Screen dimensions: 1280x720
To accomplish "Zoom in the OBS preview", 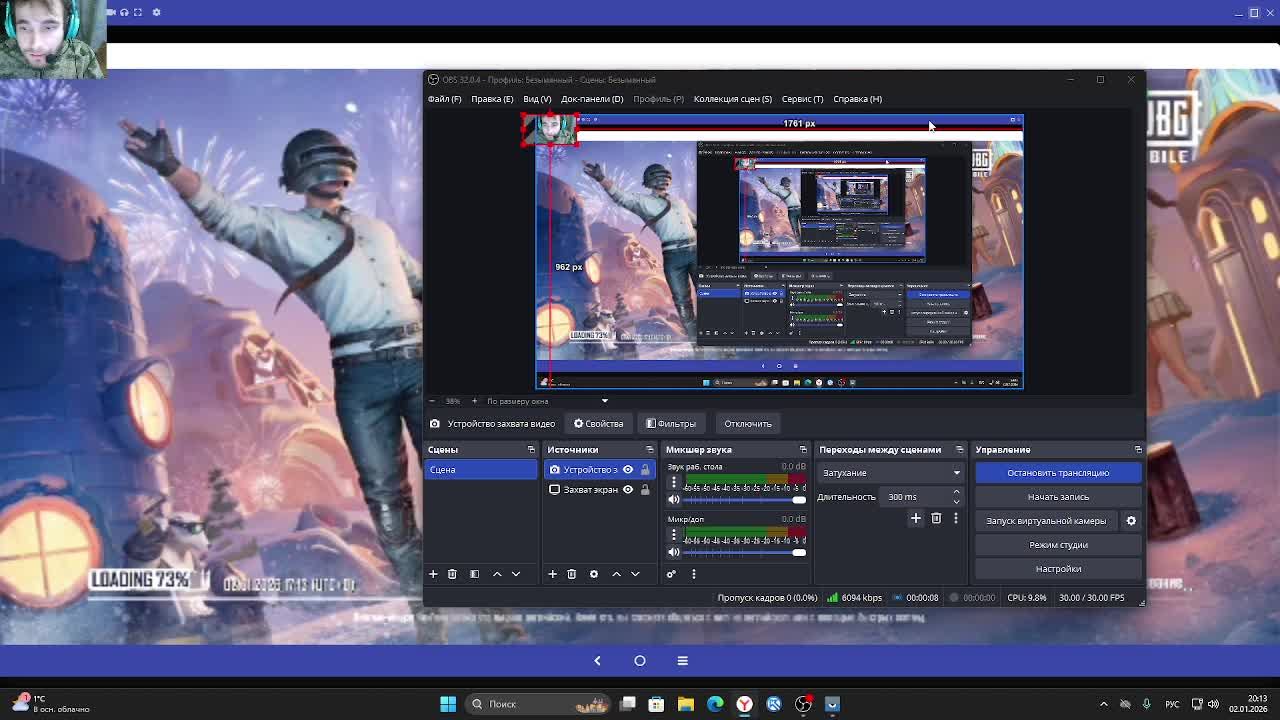I will pyautogui.click(x=474, y=401).
